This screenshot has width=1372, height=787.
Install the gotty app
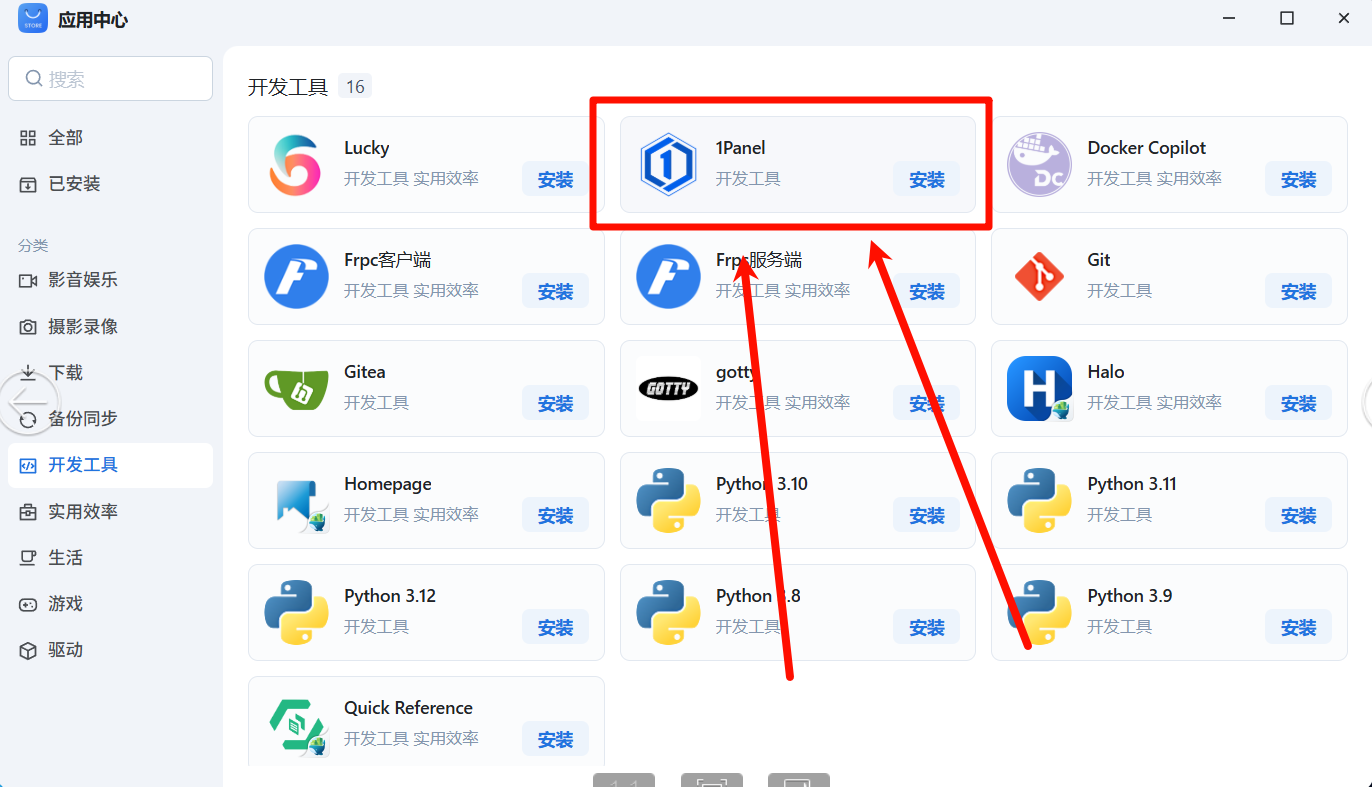tap(927, 403)
